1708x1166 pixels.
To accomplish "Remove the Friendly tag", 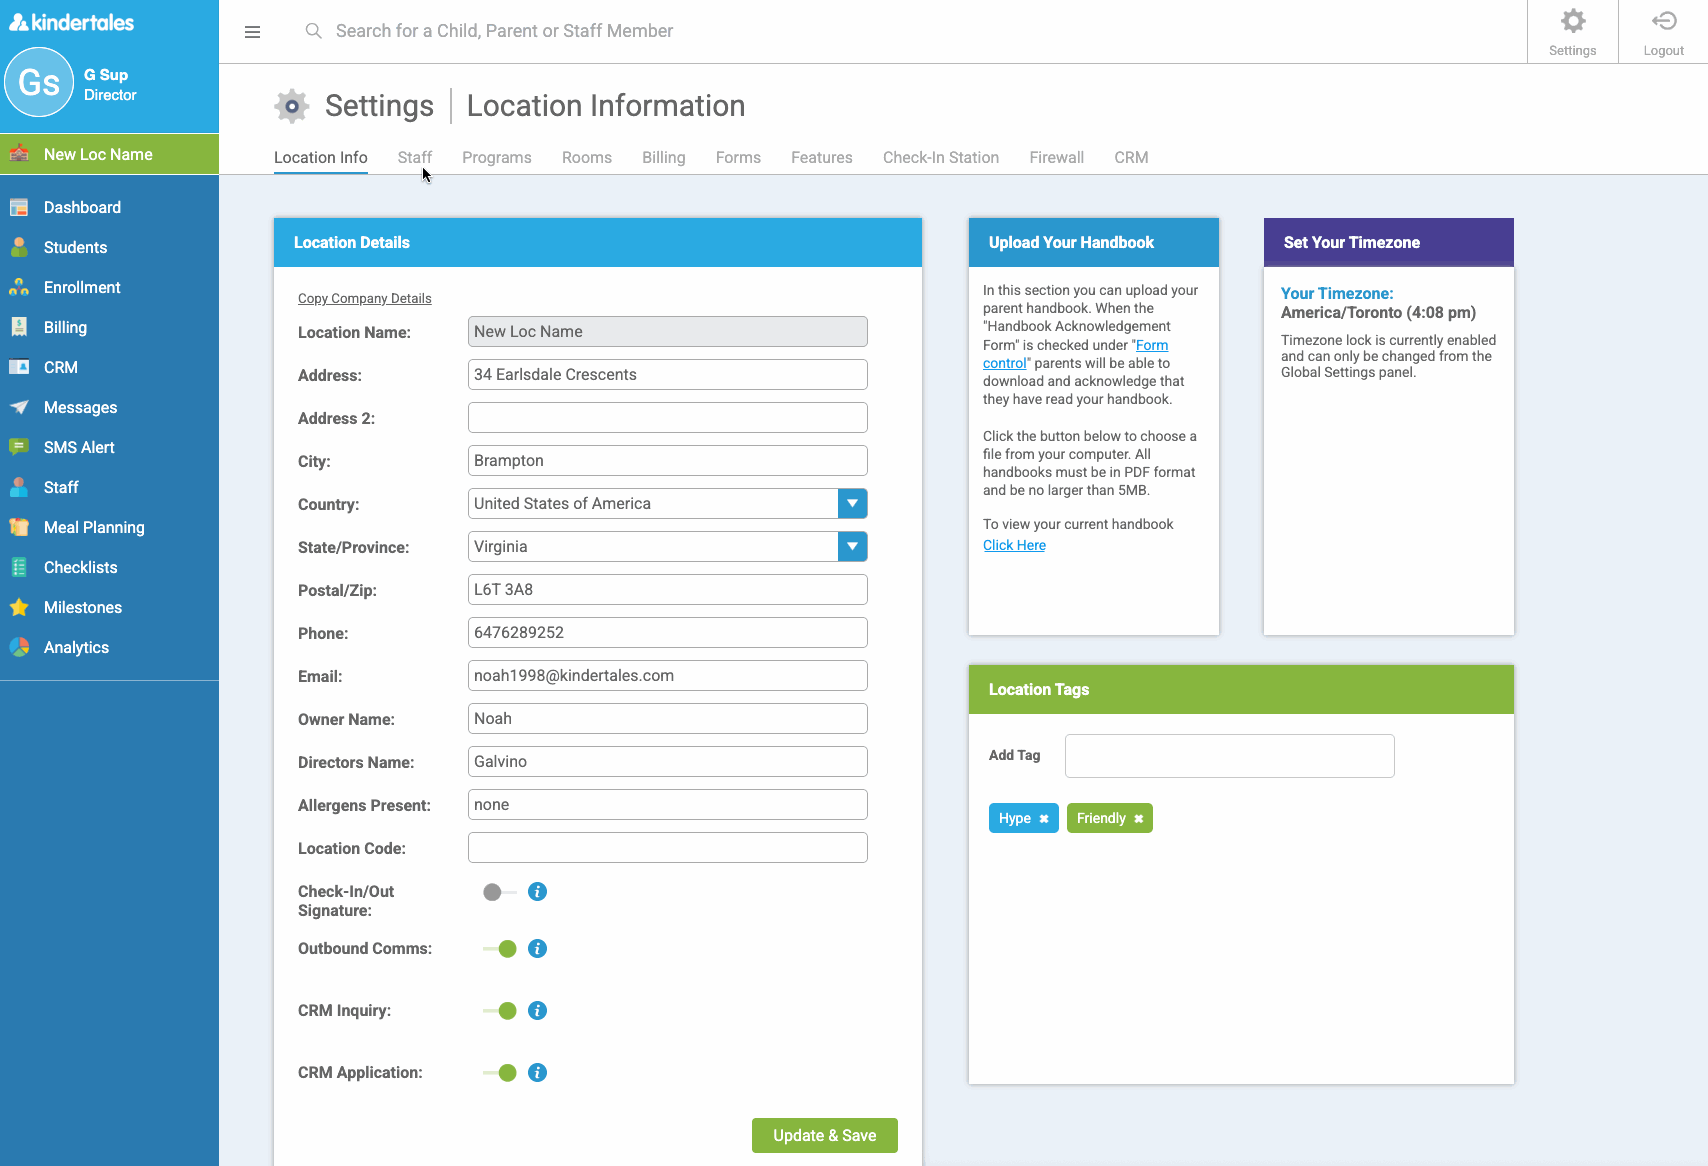I will 1138,819.
